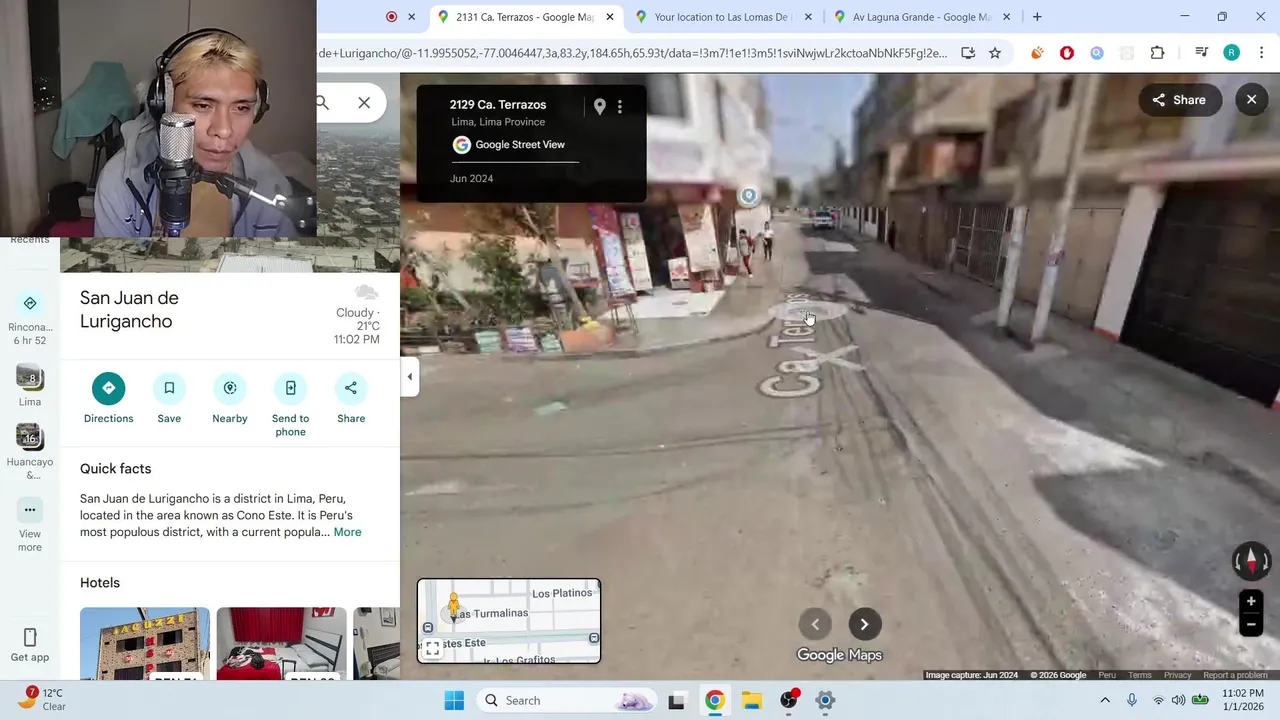Open taskbar Settings gear app

(825, 700)
